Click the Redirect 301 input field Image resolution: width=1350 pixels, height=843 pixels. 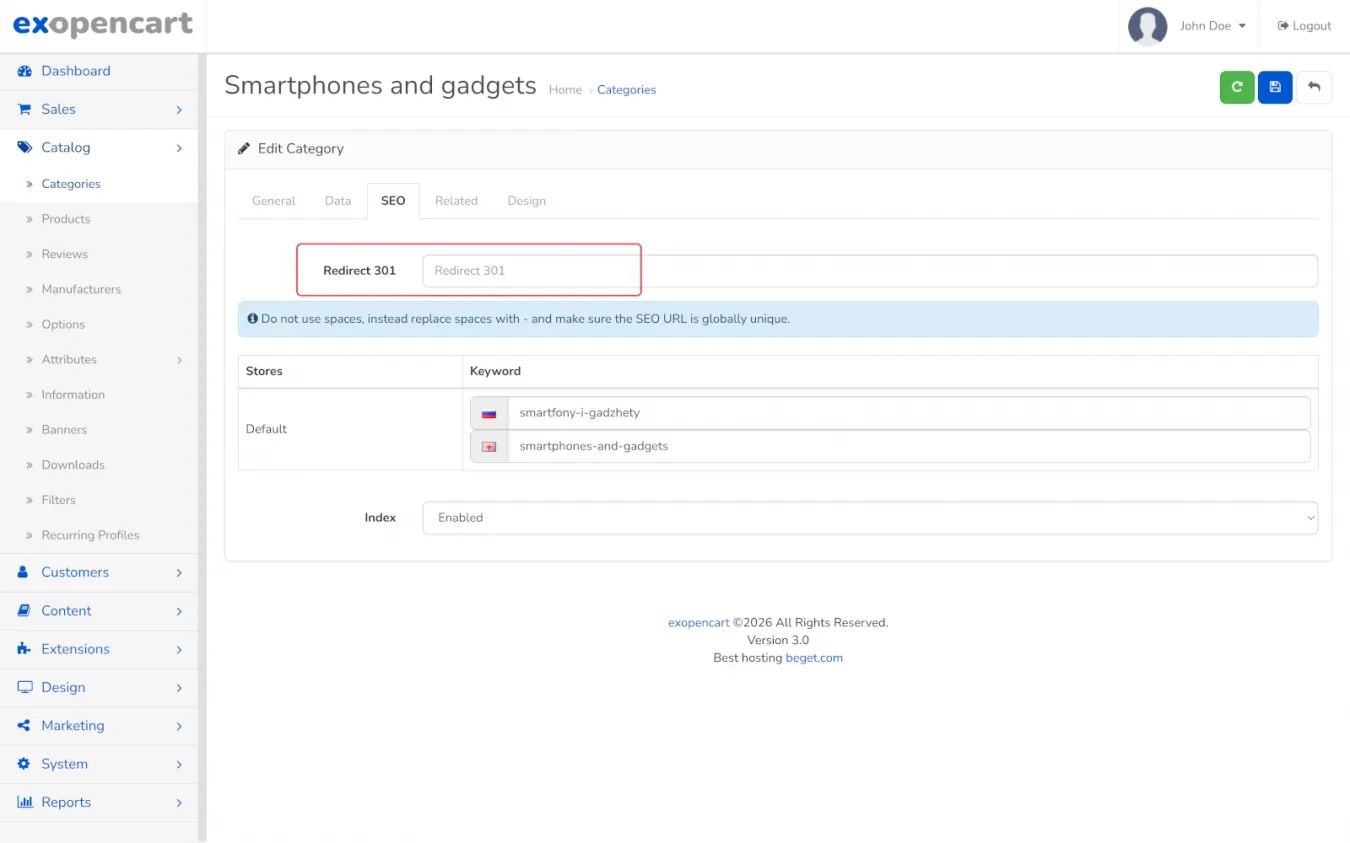coord(869,271)
